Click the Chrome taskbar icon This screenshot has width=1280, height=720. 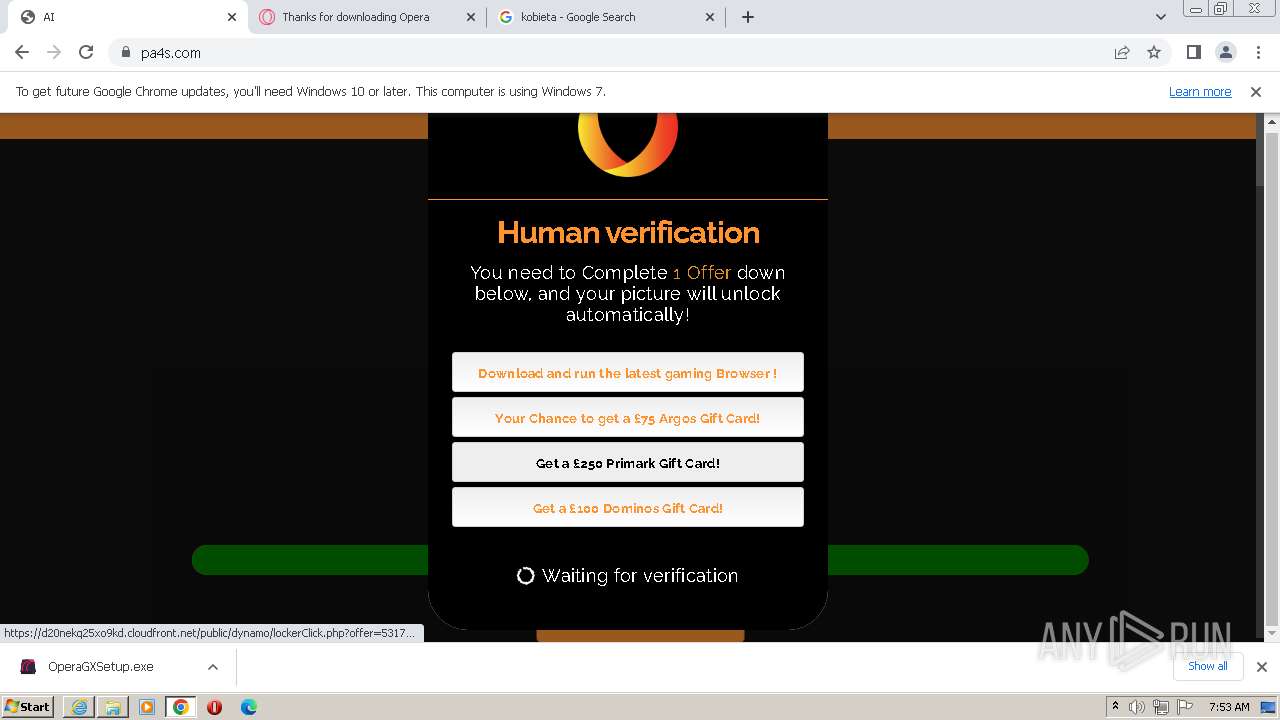pyautogui.click(x=181, y=706)
